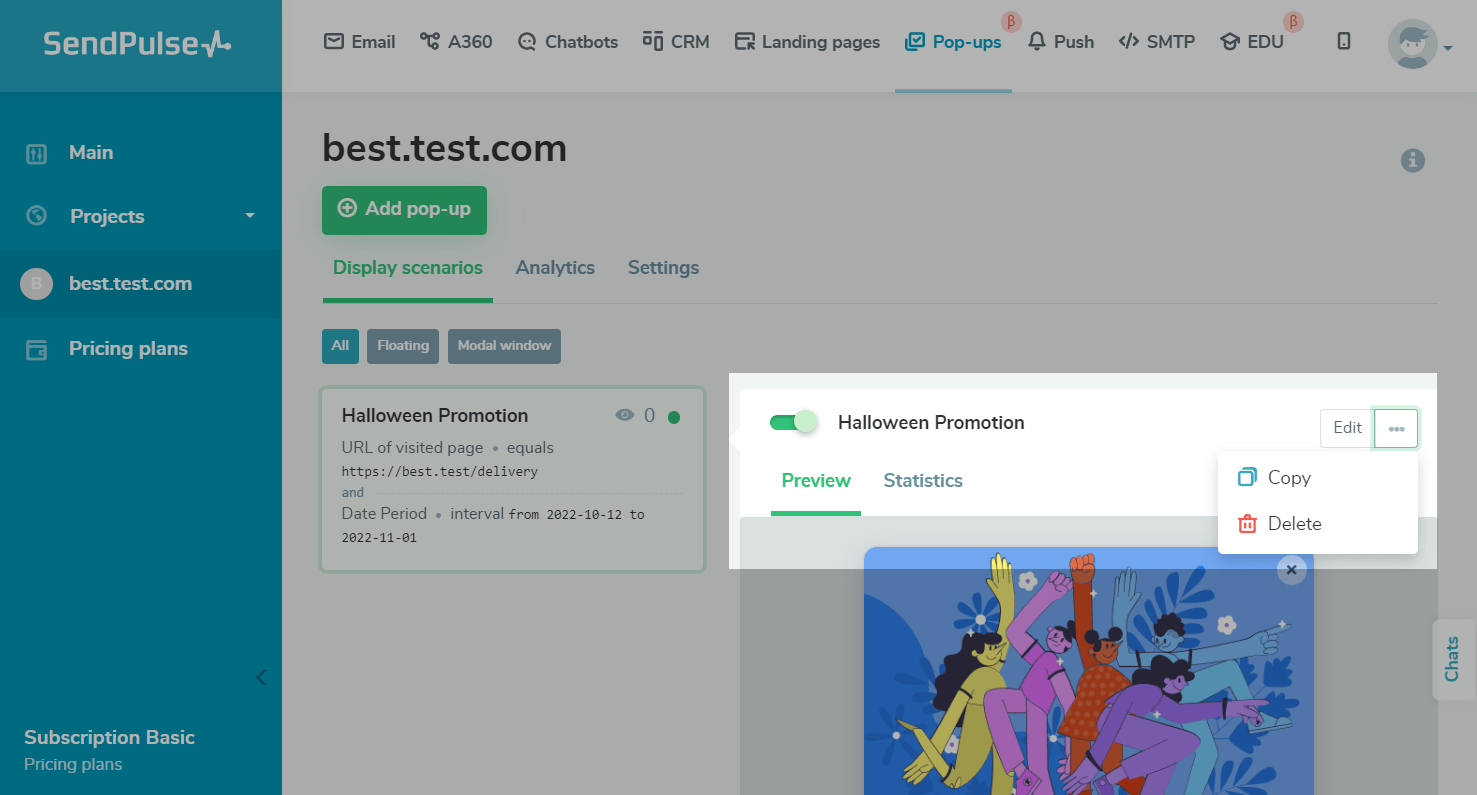Toggle the Halloween Promotion switch off
The image size is (1477, 795).
(794, 422)
